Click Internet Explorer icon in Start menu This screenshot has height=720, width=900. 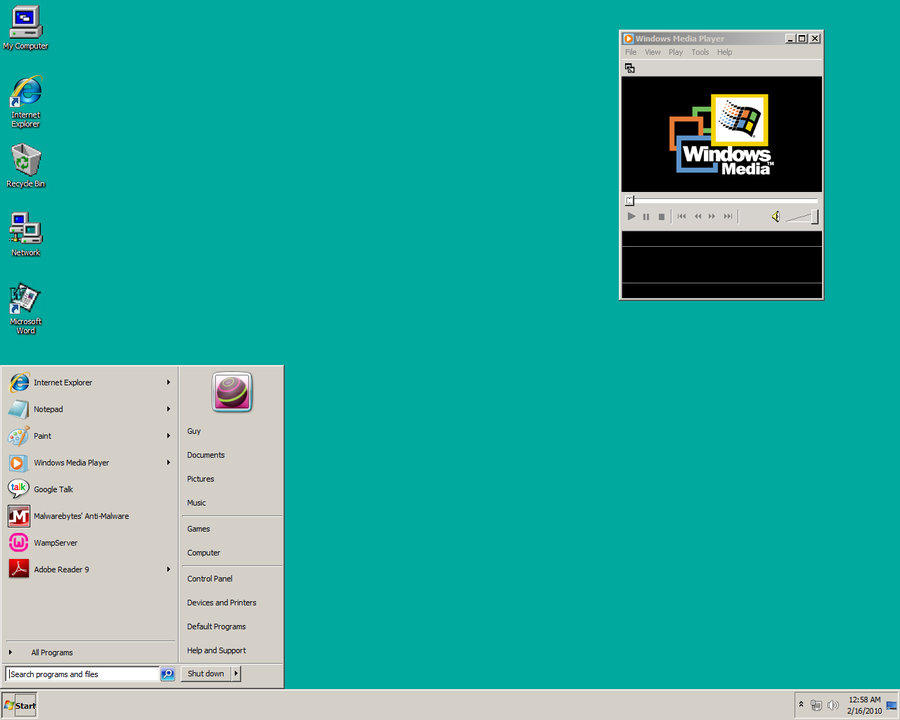pyautogui.click(x=19, y=382)
